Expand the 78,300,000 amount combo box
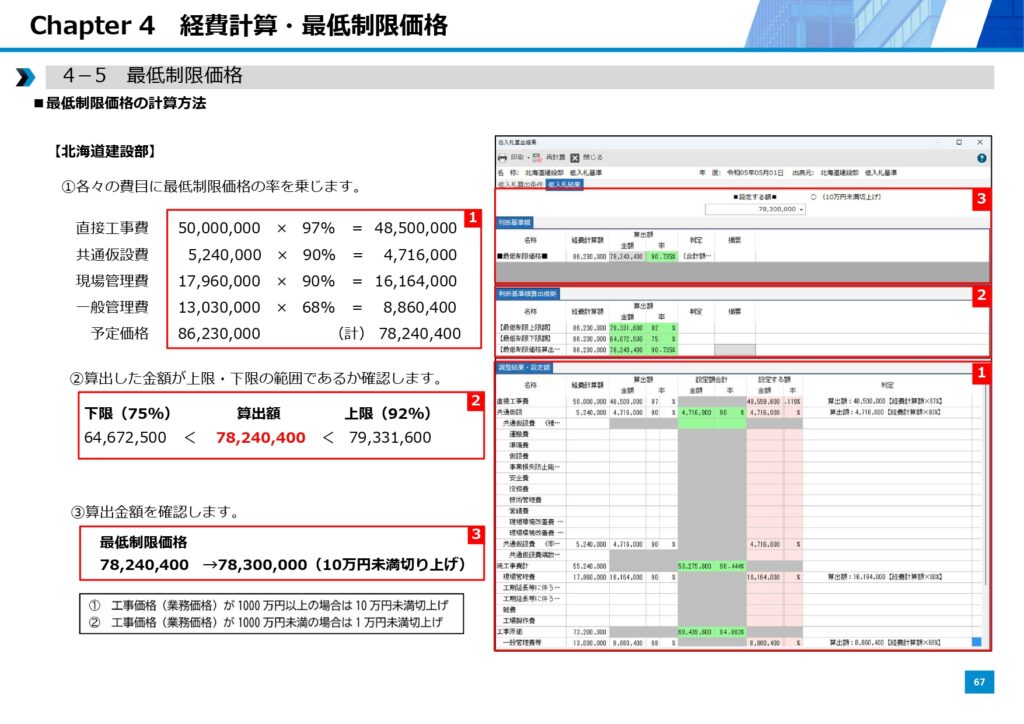The image size is (1024, 724). pos(800,209)
